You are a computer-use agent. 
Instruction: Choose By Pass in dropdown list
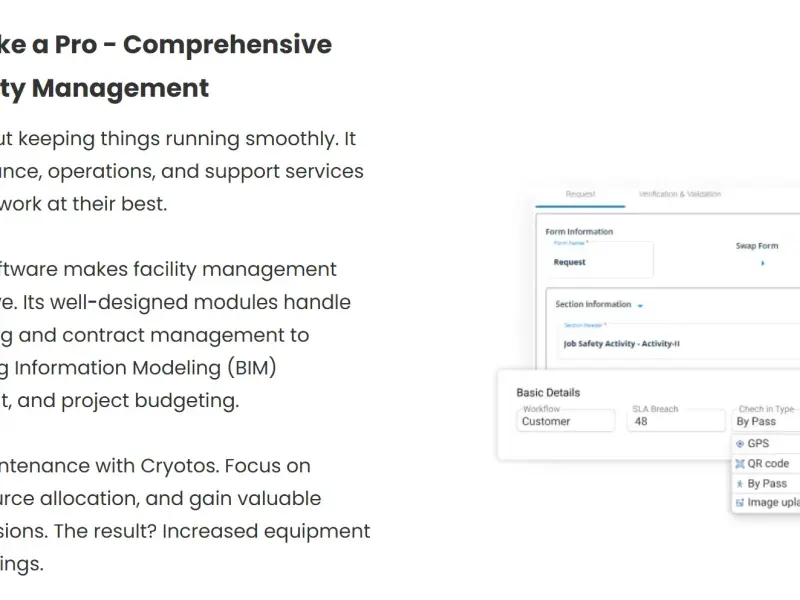tap(766, 484)
